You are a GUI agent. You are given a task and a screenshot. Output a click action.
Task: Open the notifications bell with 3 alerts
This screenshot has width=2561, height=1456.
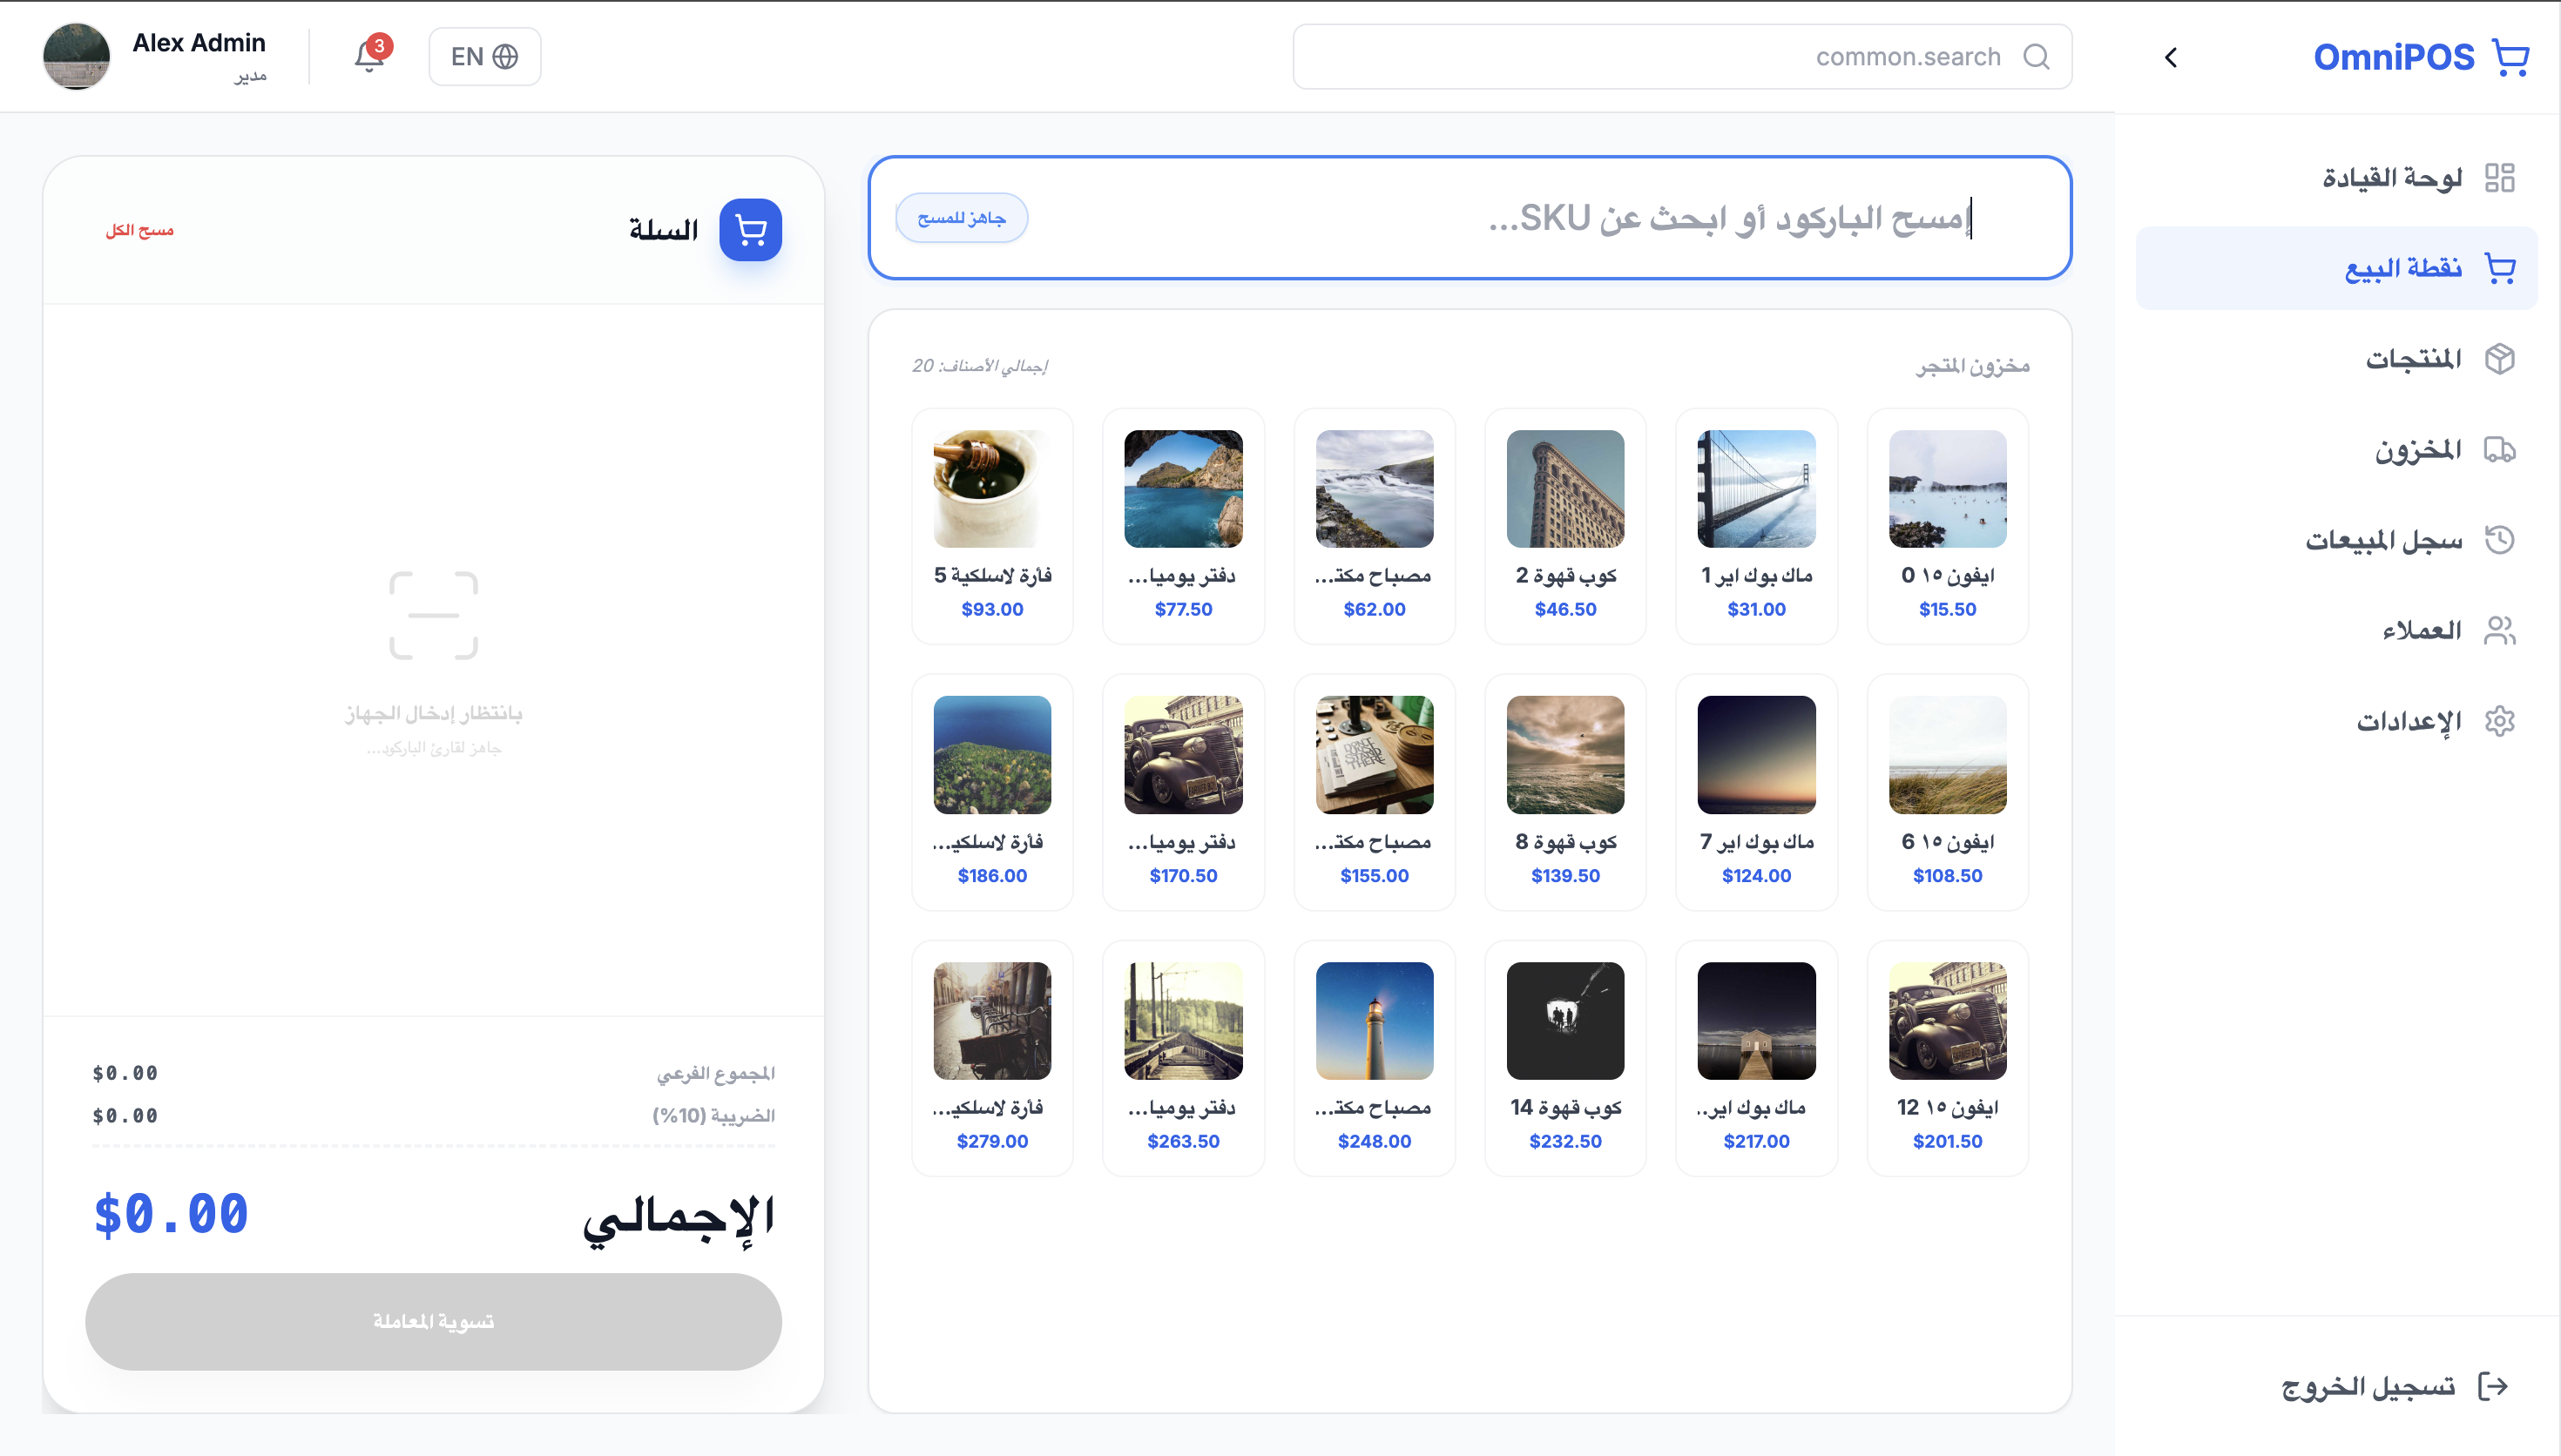(369, 56)
